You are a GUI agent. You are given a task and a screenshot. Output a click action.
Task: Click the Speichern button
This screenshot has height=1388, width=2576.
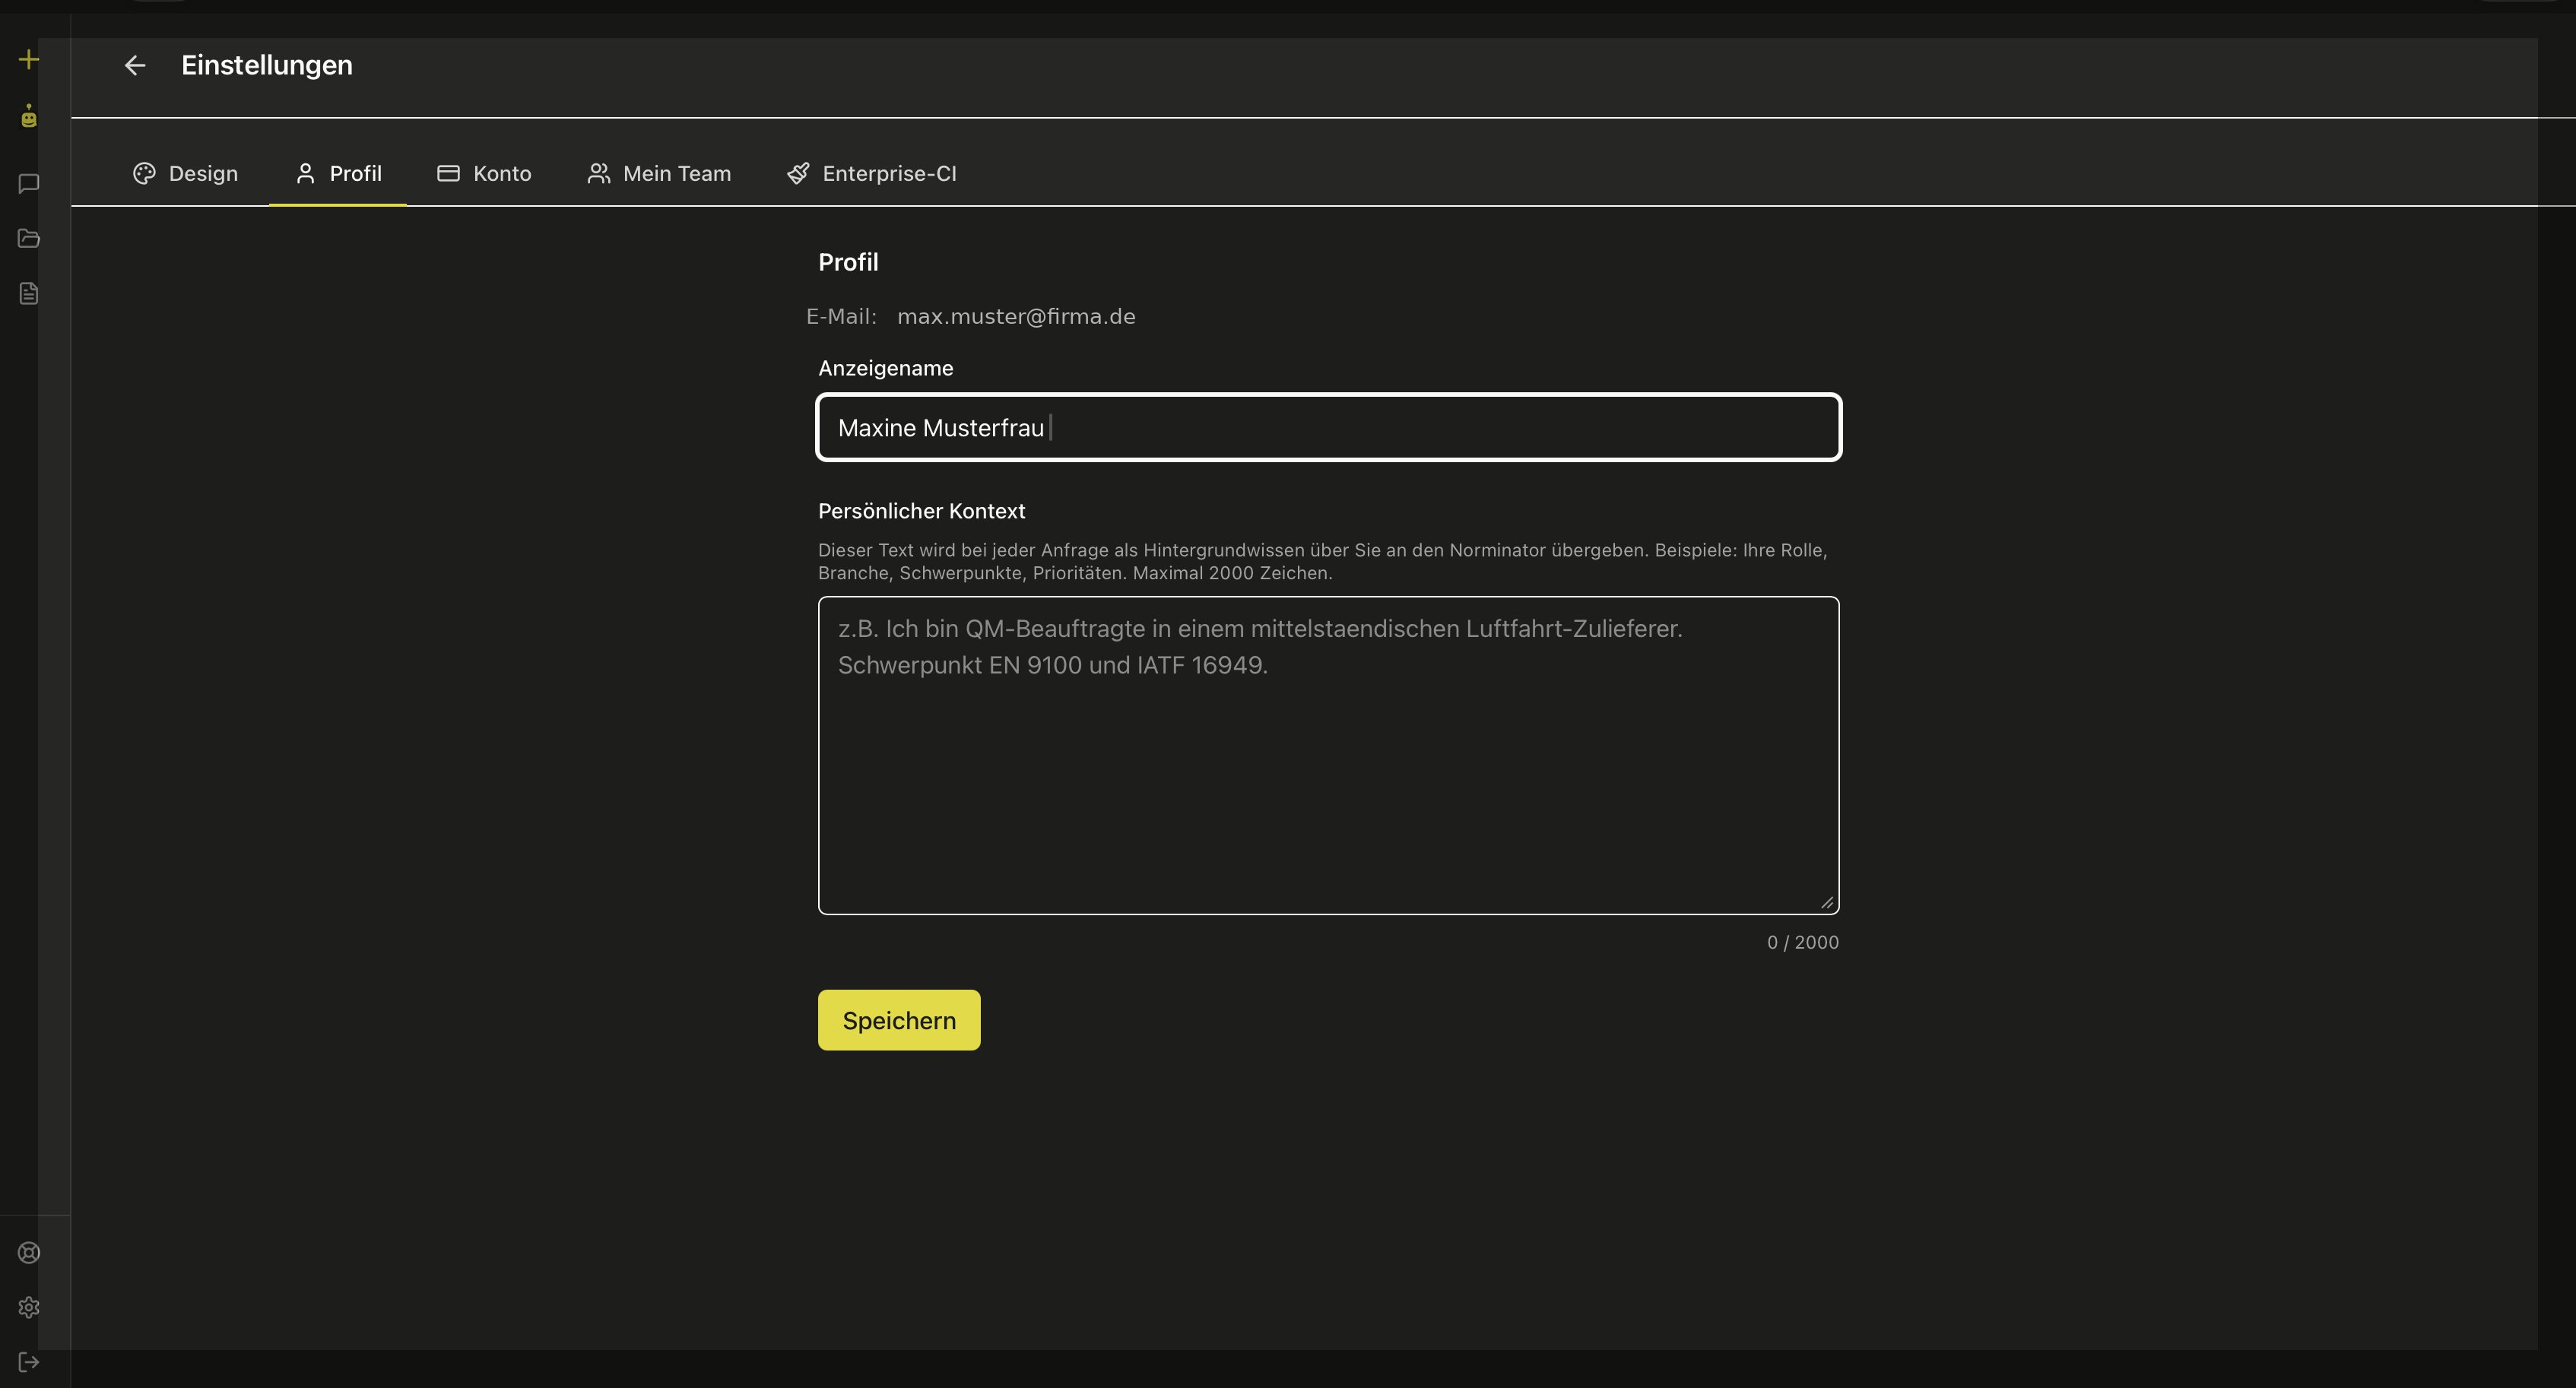click(899, 1020)
